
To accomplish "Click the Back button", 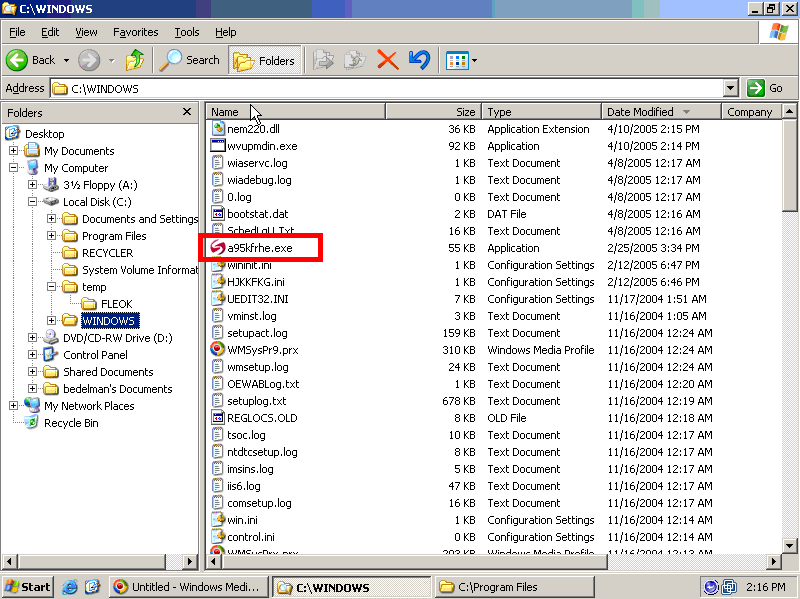I will (x=31, y=60).
